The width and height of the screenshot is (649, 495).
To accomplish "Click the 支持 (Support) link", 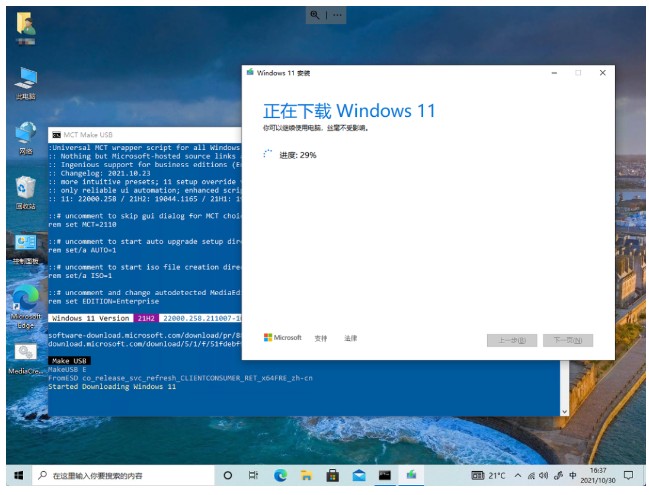I will click(x=320, y=339).
